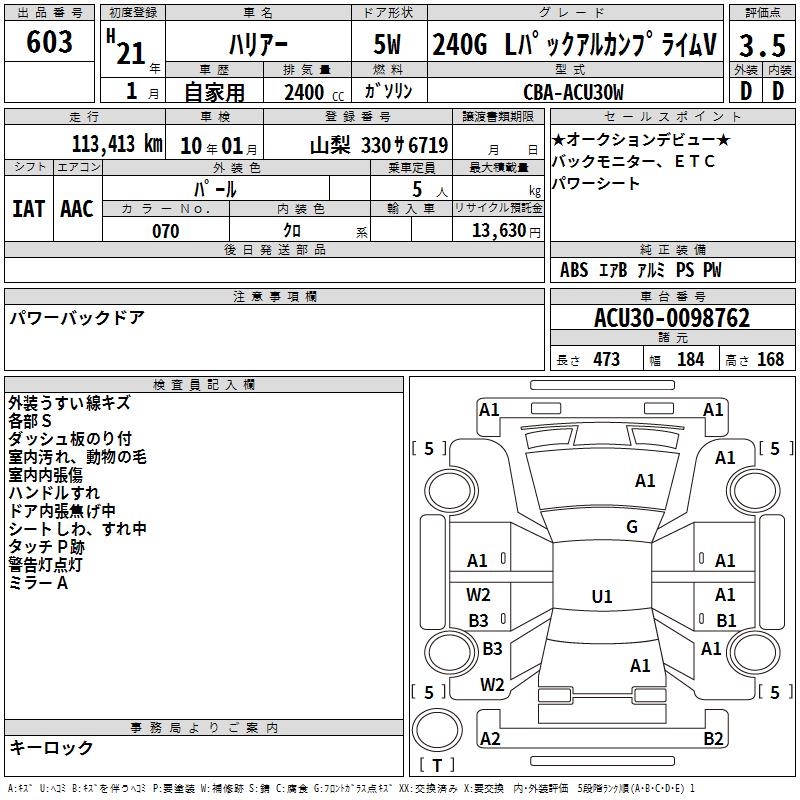Select the model code CBA-ACU30W
The image size is (800, 800).
(573, 92)
